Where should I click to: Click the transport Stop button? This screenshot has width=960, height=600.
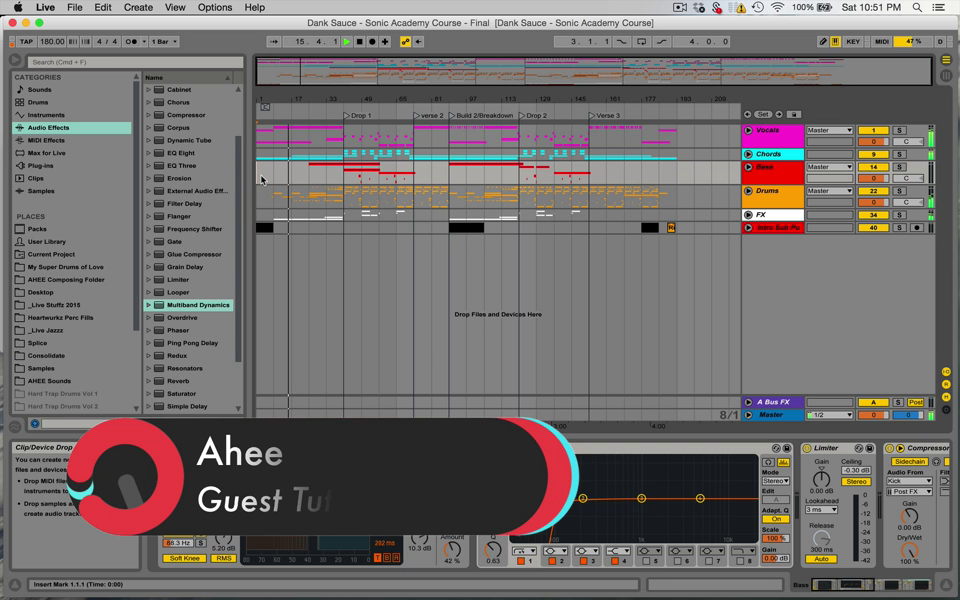point(359,42)
